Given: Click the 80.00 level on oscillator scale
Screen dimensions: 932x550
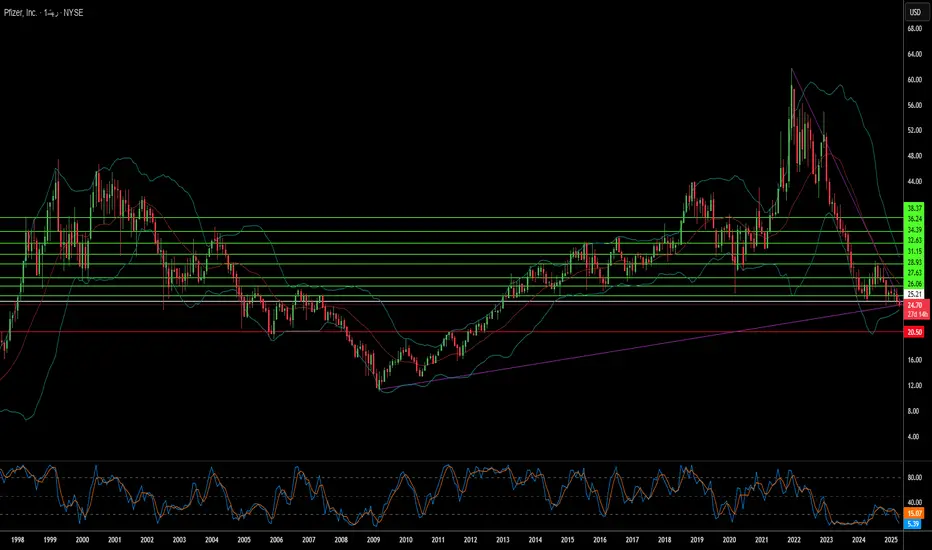Looking at the screenshot, I should point(913,477).
